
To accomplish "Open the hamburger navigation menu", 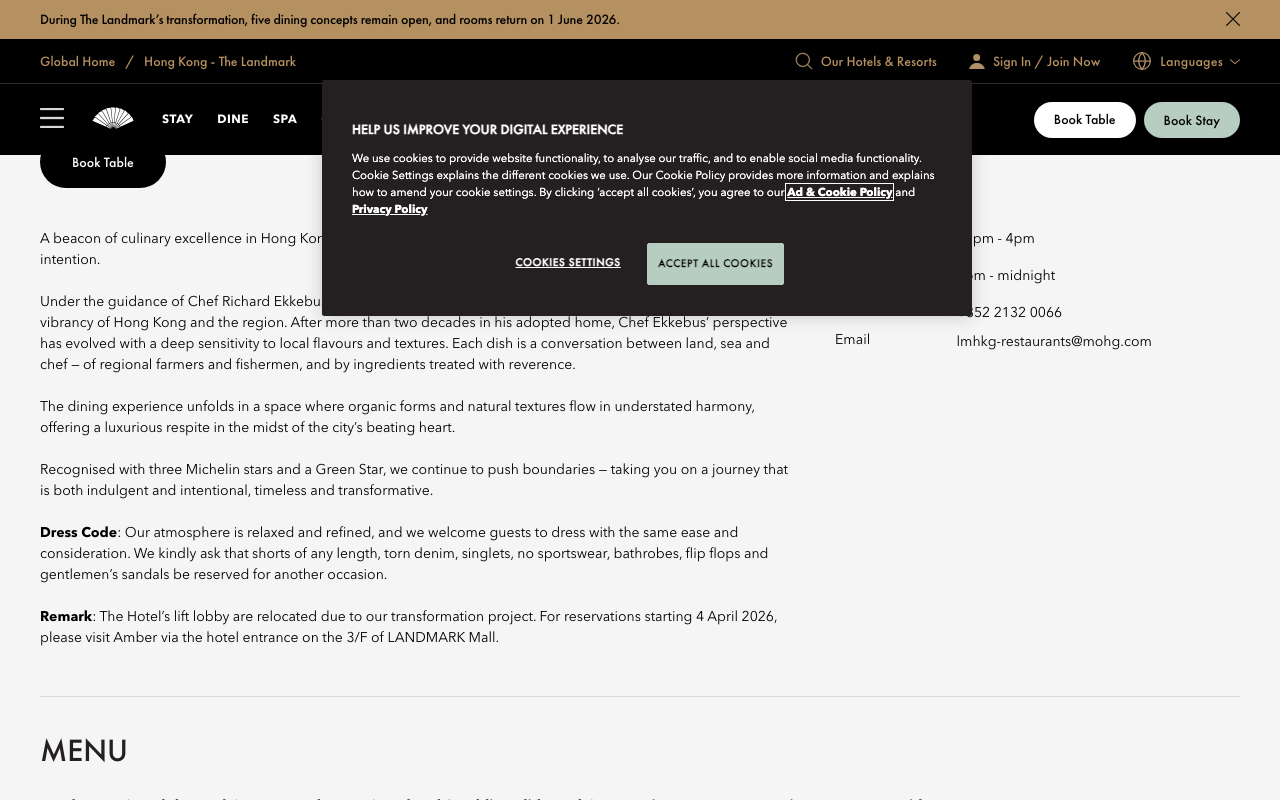I will click(52, 119).
